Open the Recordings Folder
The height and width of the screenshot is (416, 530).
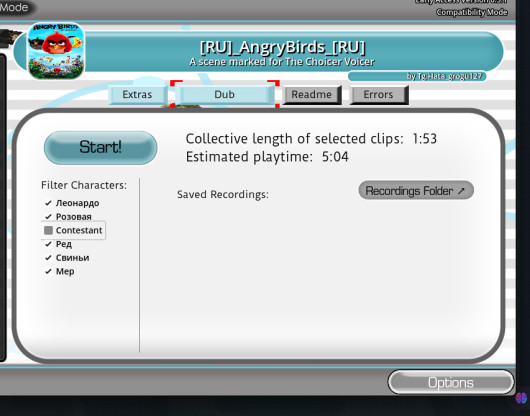tap(416, 191)
